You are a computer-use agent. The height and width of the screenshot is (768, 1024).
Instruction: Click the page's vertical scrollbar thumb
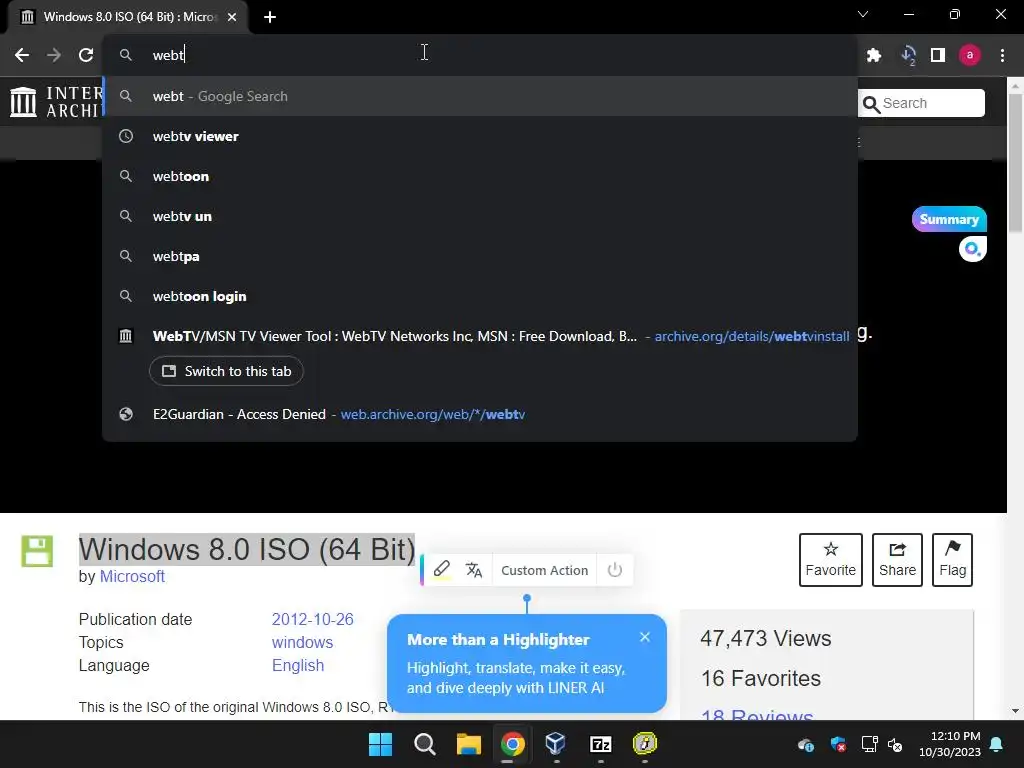pyautogui.click(x=1015, y=163)
